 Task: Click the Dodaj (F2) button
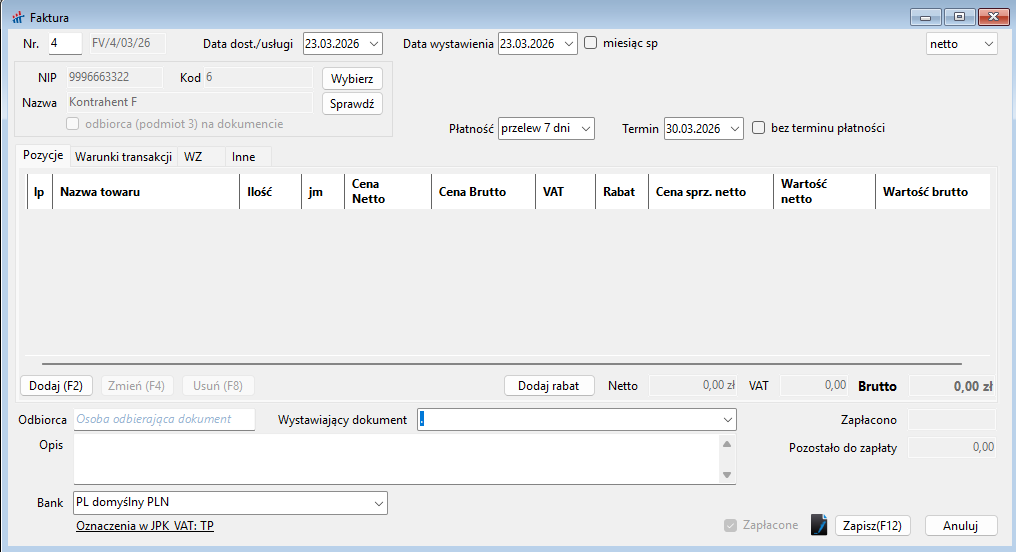point(57,386)
